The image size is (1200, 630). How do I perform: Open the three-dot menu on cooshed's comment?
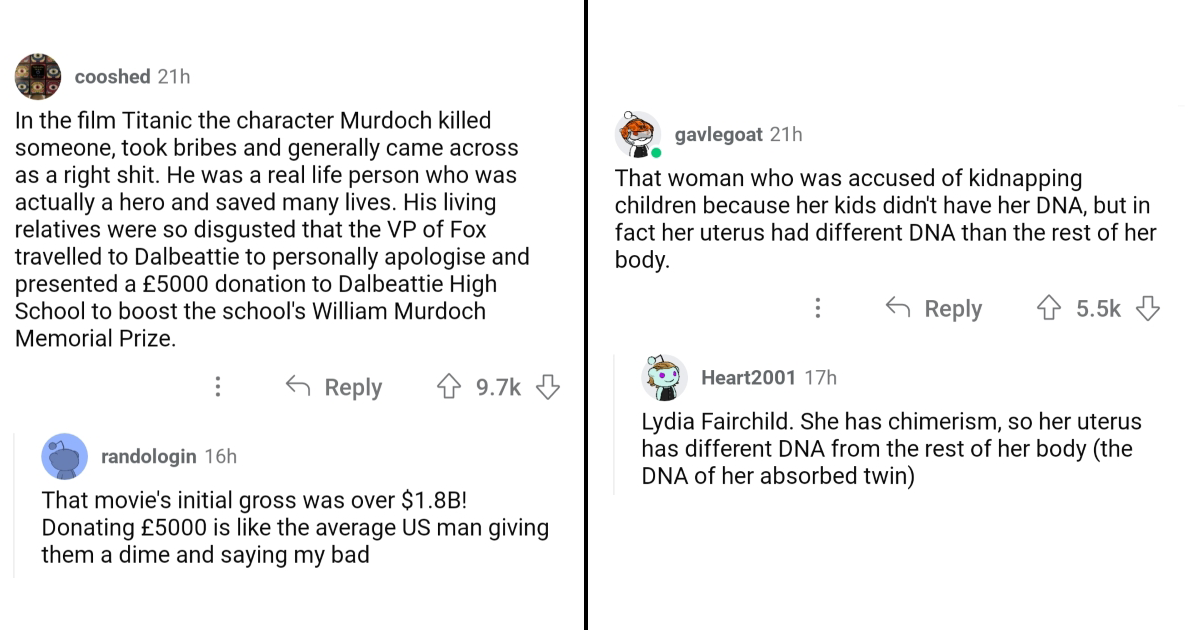(218, 387)
